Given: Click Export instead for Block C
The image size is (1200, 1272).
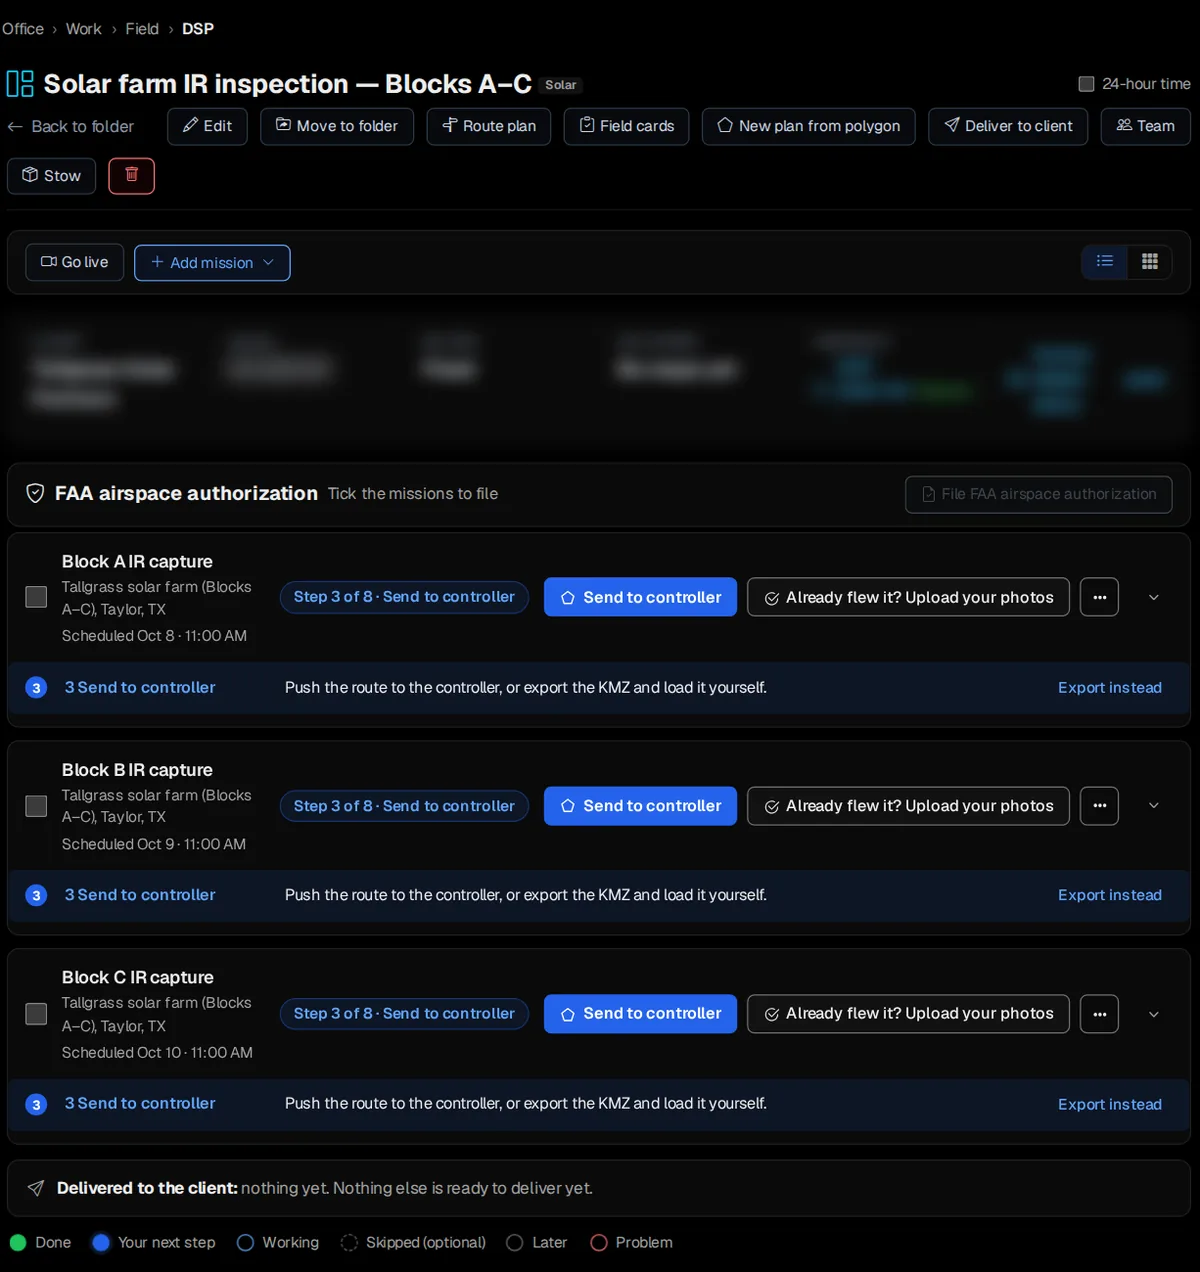Looking at the screenshot, I should [x=1110, y=1105].
